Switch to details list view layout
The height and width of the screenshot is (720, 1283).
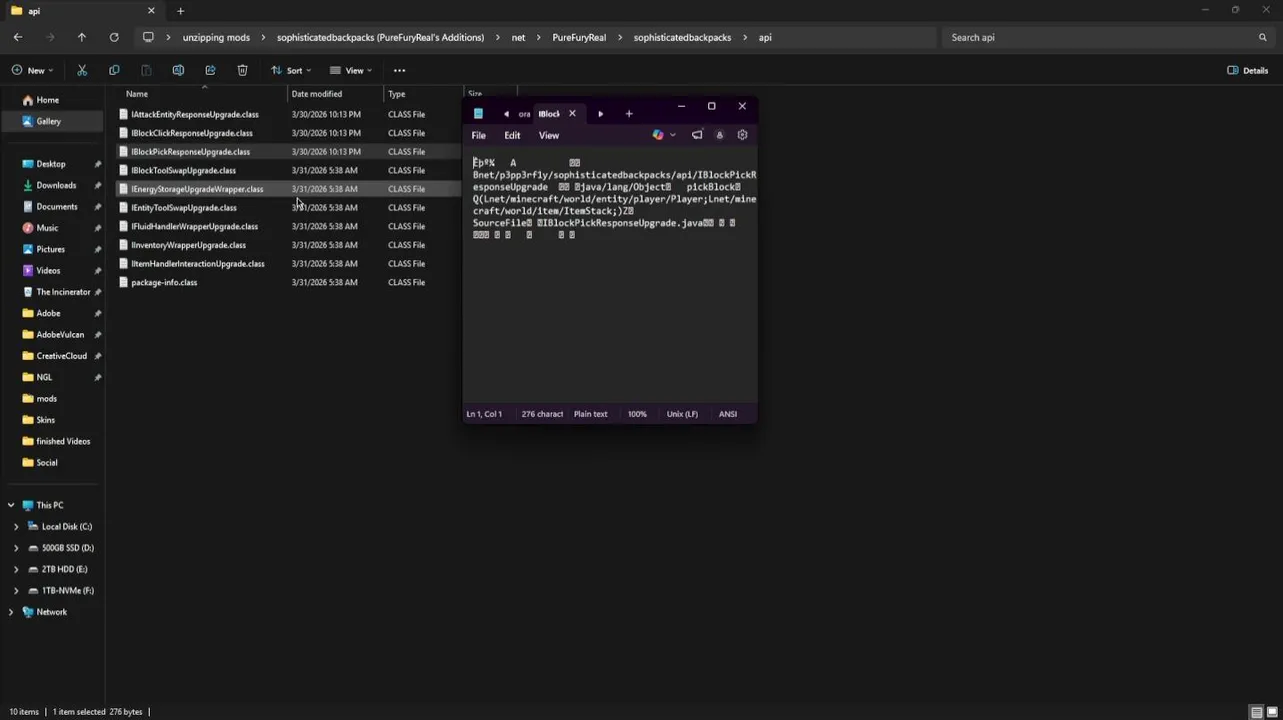[x=1257, y=712]
